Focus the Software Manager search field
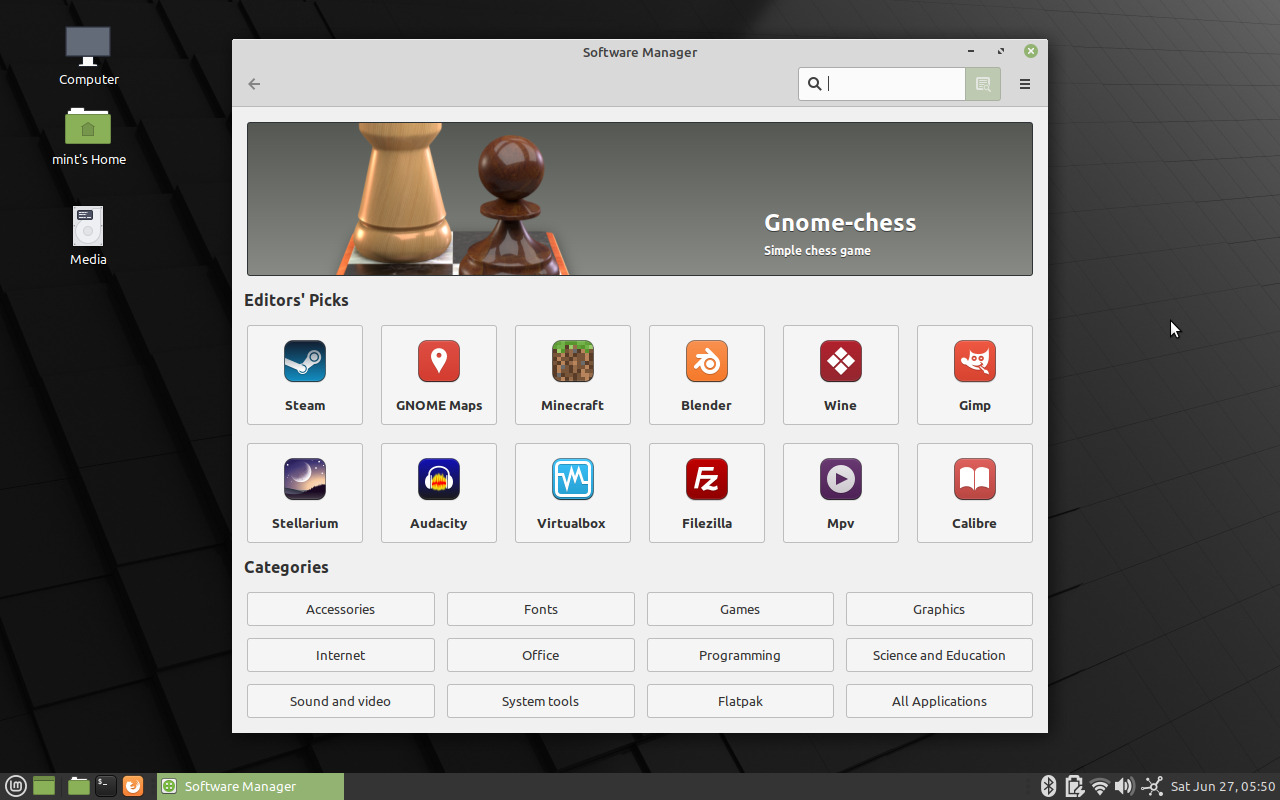1280x800 pixels. pyautogui.click(x=882, y=84)
